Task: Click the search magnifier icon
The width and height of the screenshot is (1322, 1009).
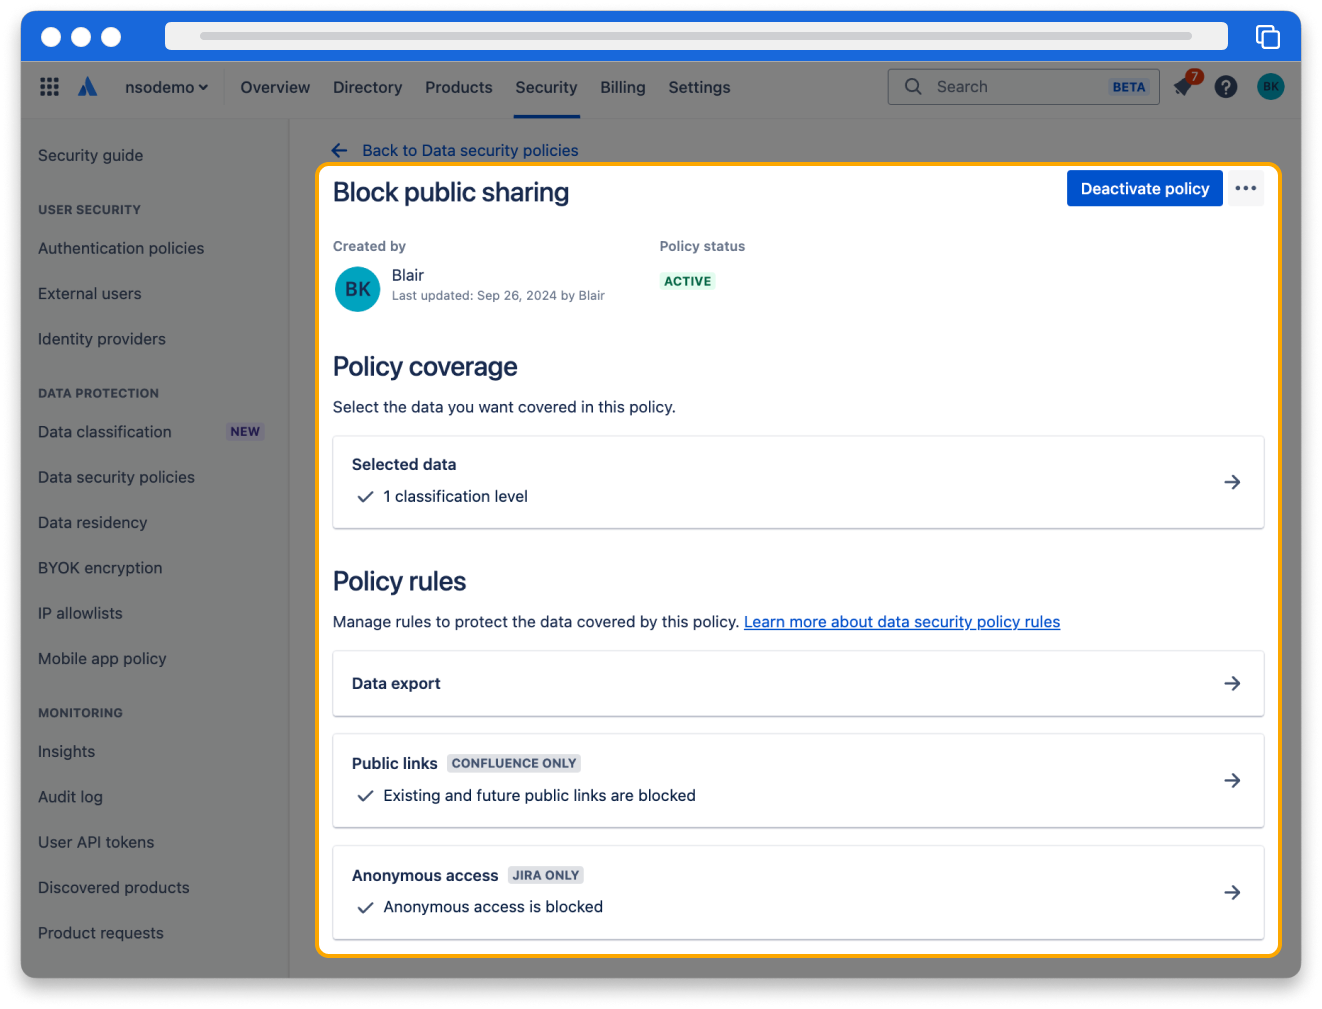Action: pyautogui.click(x=913, y=87)
